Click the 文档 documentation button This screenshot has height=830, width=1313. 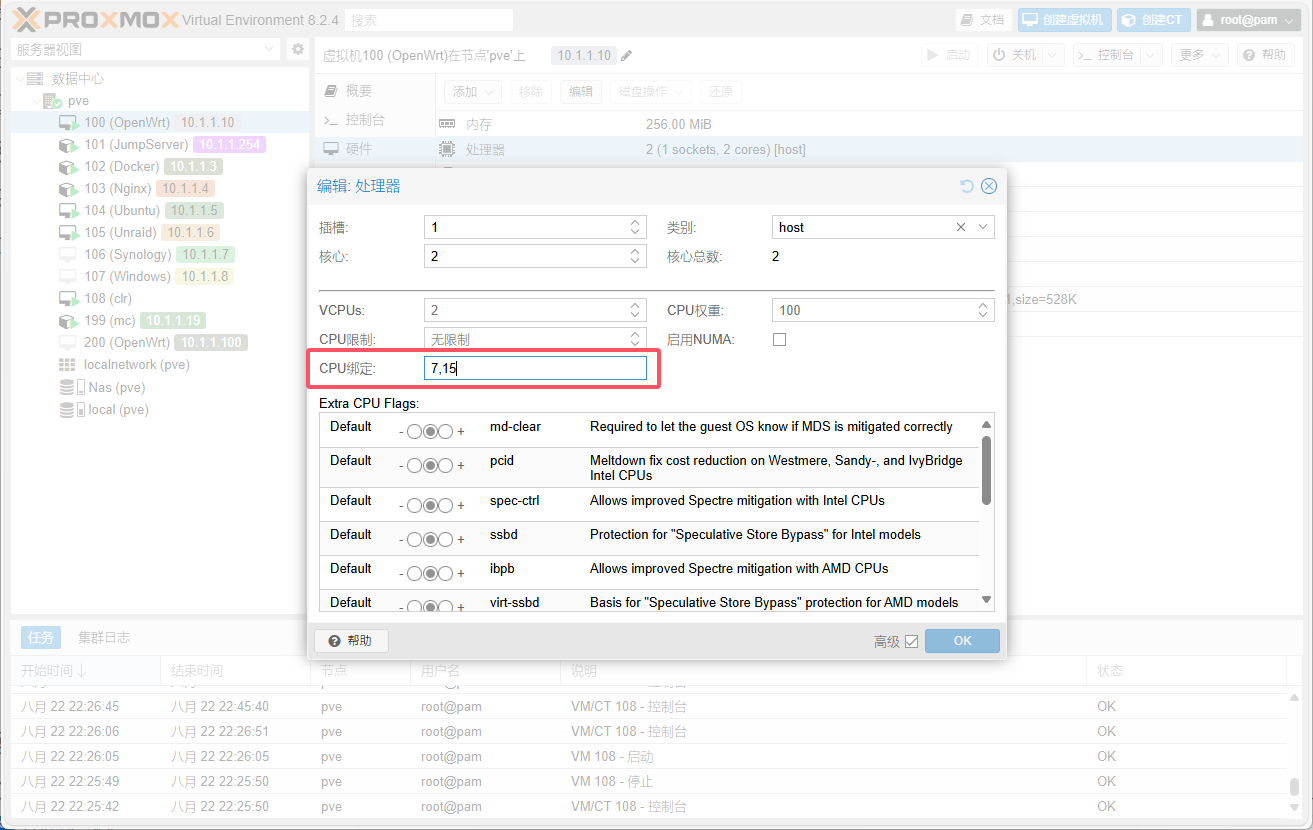(984, 20)
